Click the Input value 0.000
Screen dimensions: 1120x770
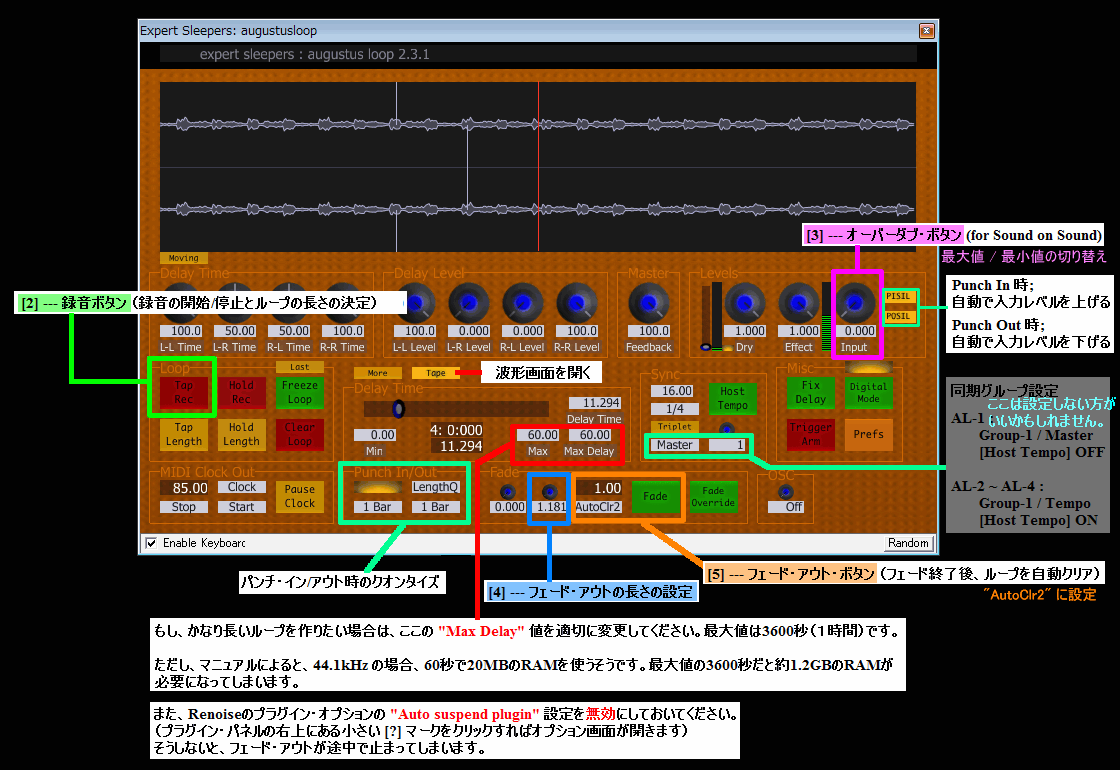pyautogui.click(x=855, y=331)
